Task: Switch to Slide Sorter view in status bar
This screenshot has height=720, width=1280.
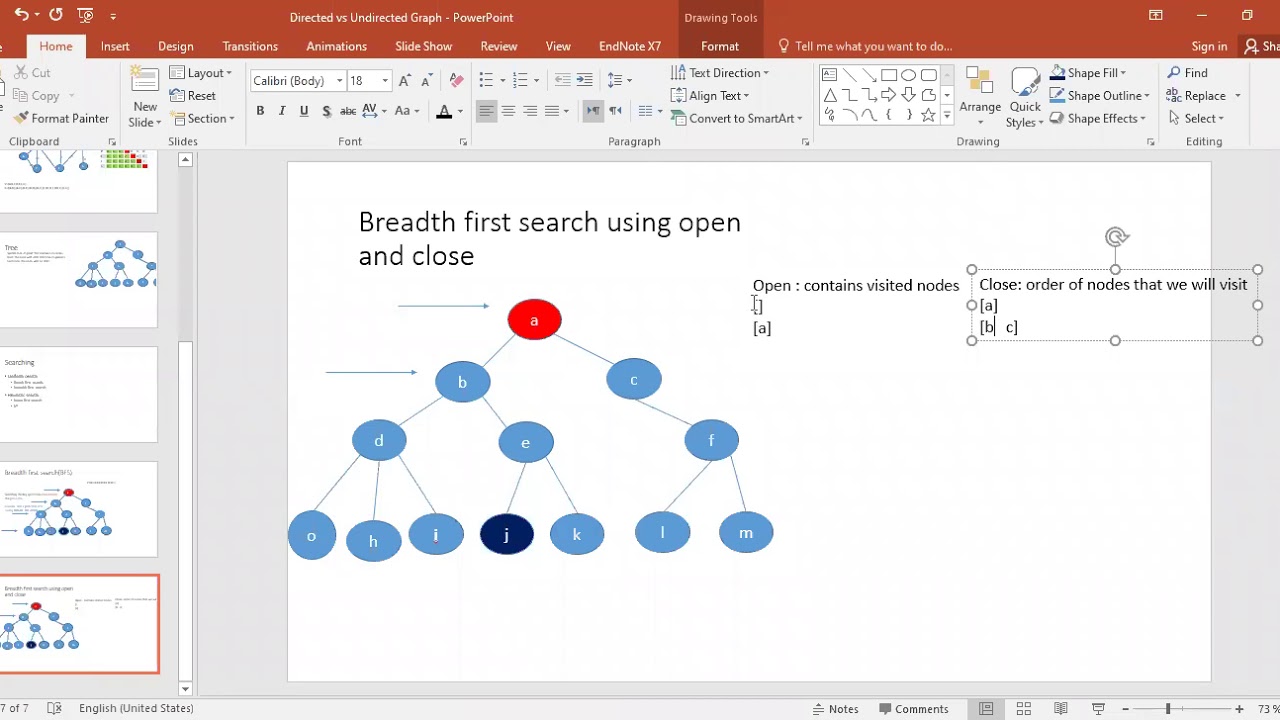Action: tap(1023, 709)
